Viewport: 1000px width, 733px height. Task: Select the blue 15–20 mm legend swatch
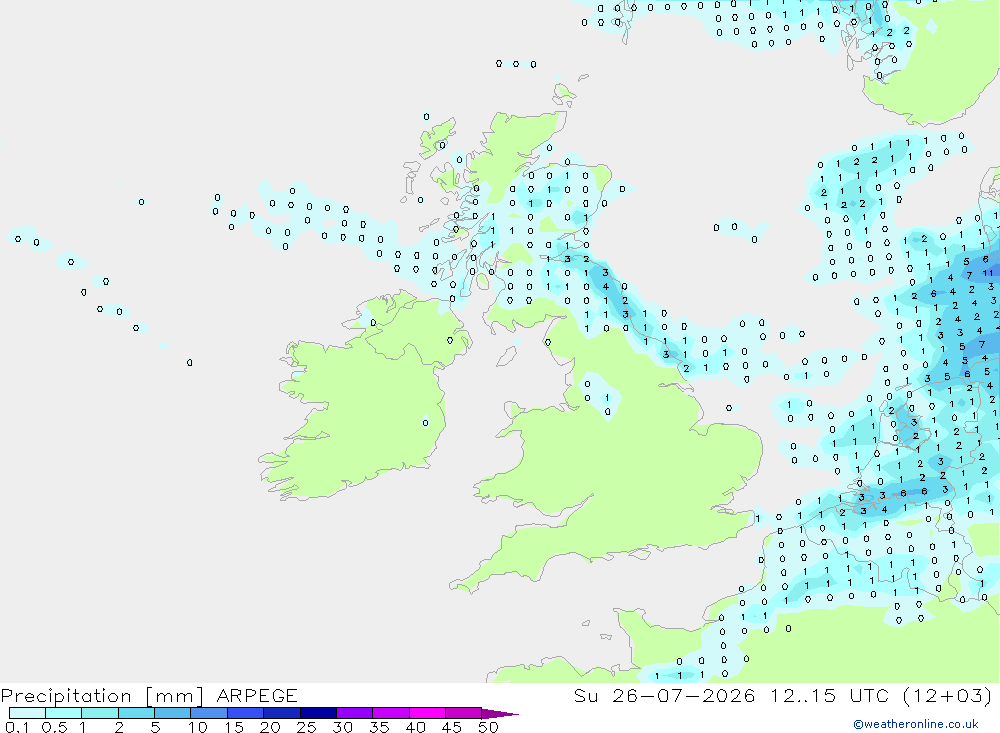tap(245, 713)
